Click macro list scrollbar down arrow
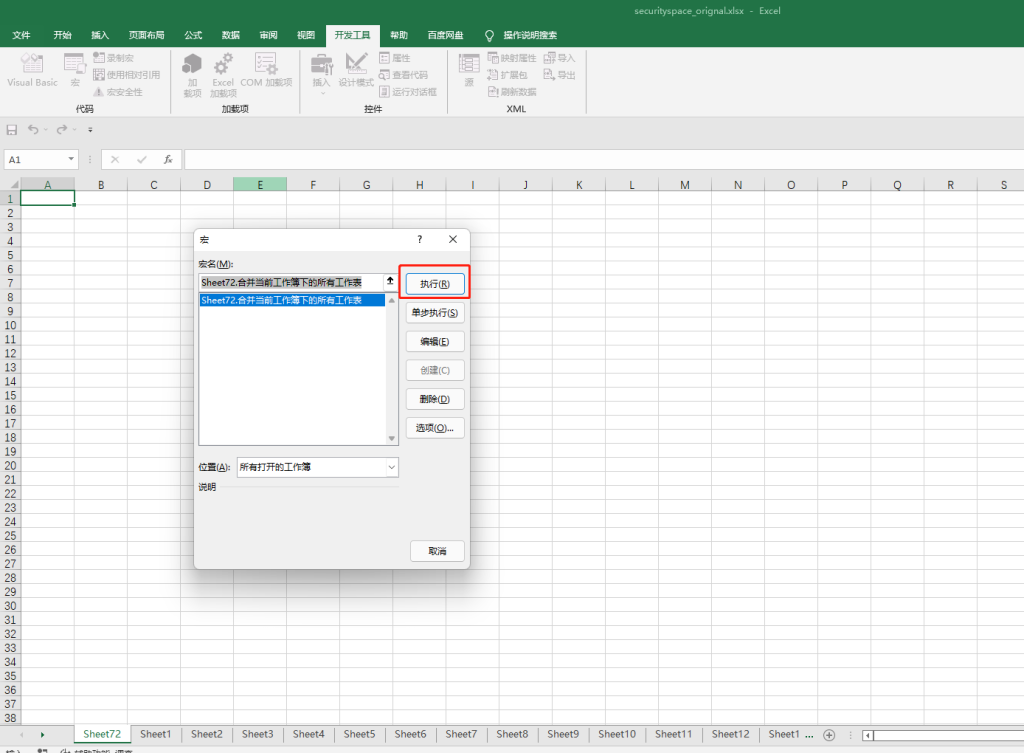 [392, 439]
